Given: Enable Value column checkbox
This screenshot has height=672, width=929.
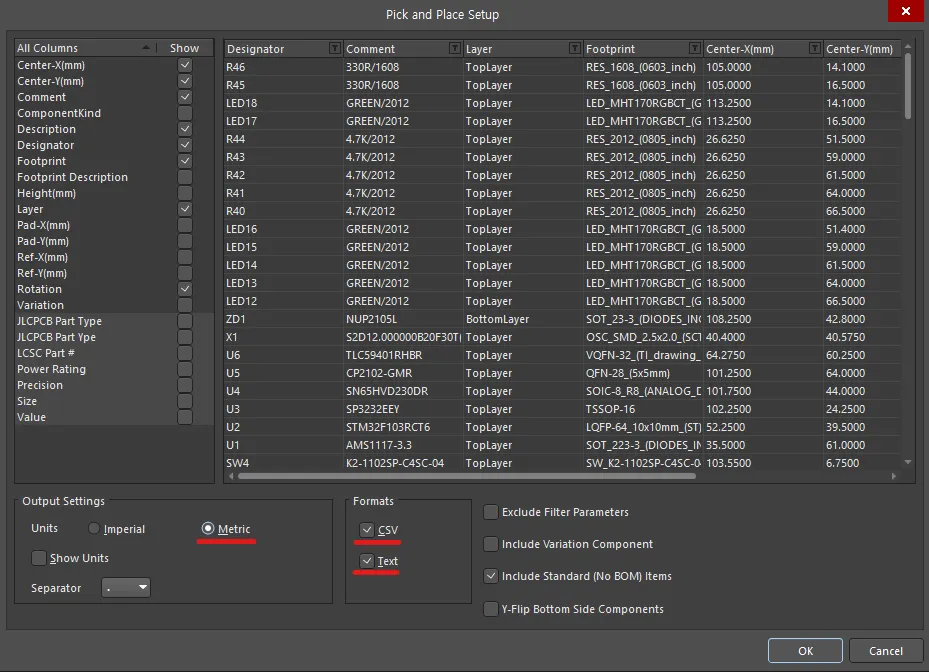Looking at the screenshot, I should [x=185, y=417].
